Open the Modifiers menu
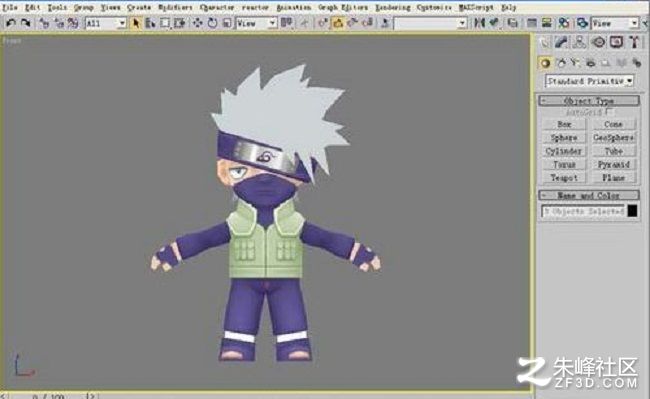The height and width of the screenshot is (399, 650). 175,7
